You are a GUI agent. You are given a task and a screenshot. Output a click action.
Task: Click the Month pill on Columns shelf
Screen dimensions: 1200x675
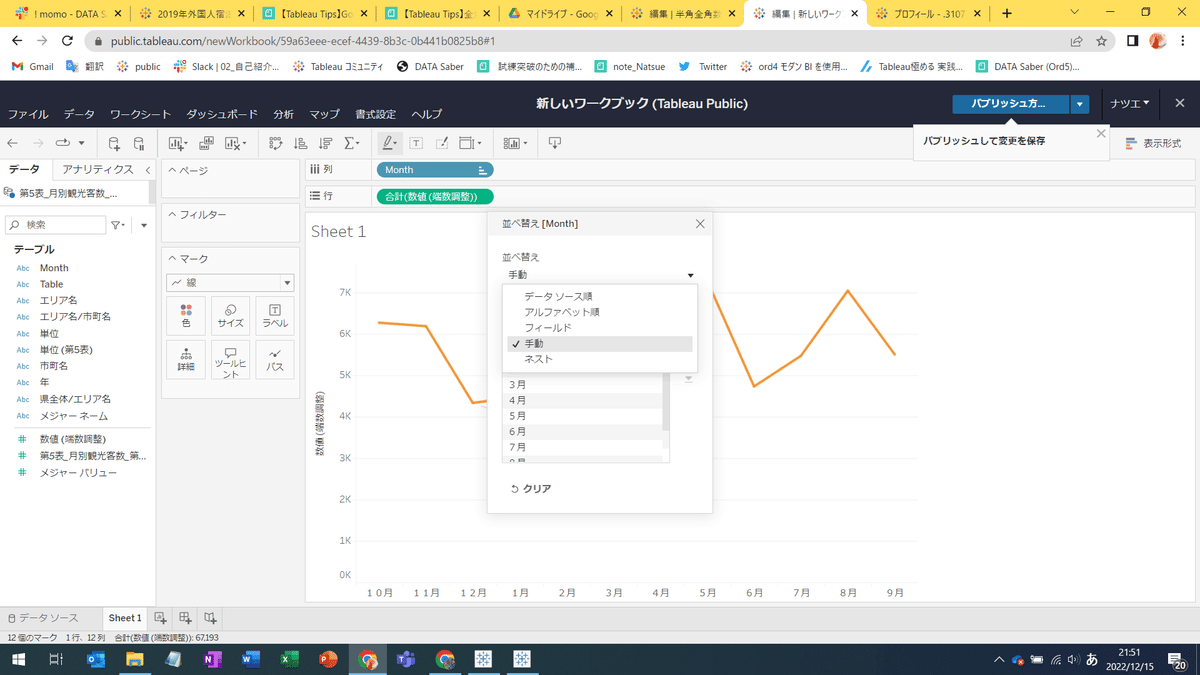[435, 170]
